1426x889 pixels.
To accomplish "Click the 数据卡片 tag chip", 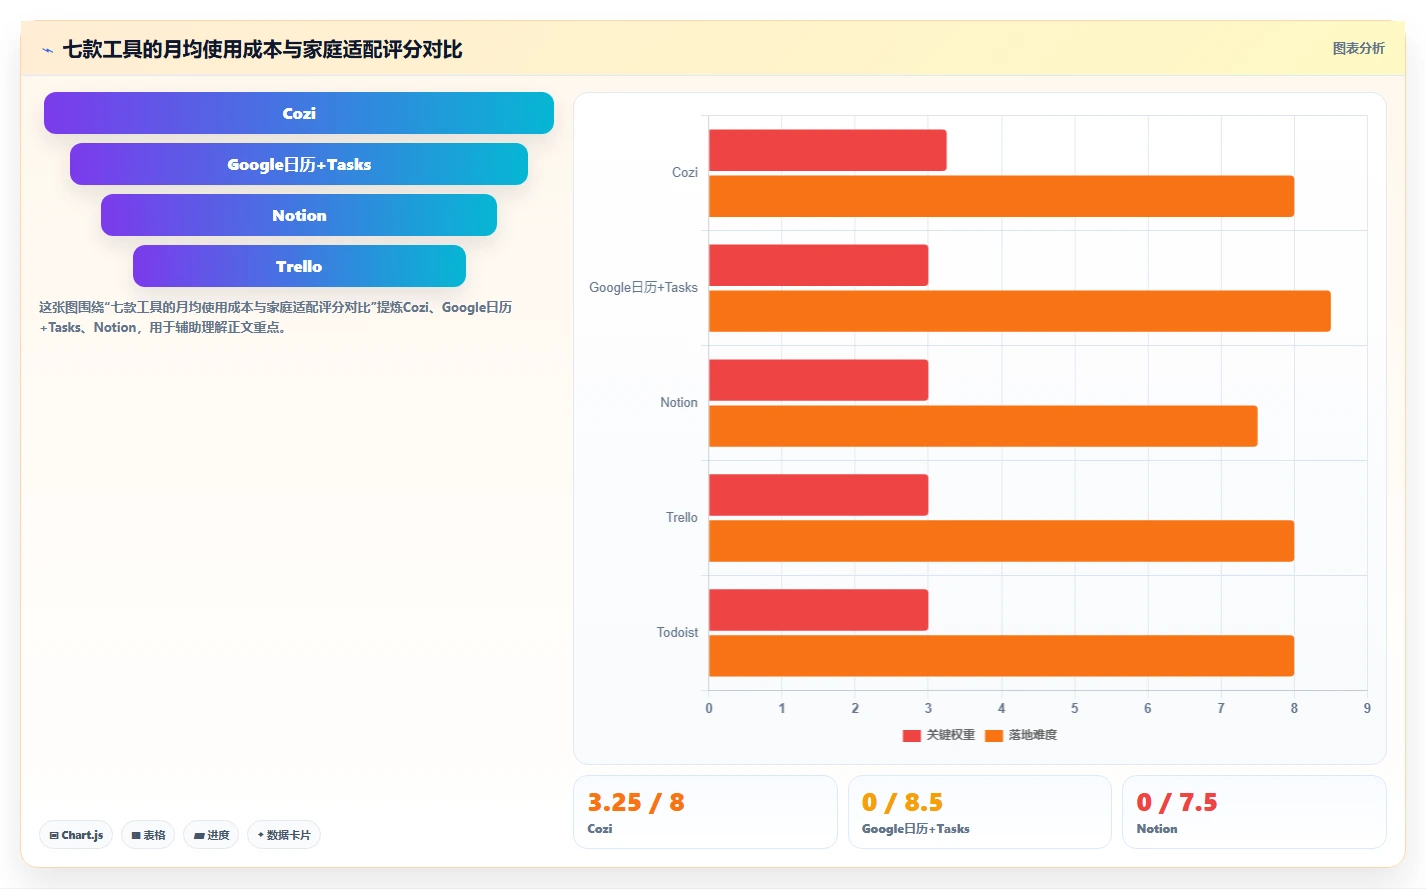I will (284, 835).
